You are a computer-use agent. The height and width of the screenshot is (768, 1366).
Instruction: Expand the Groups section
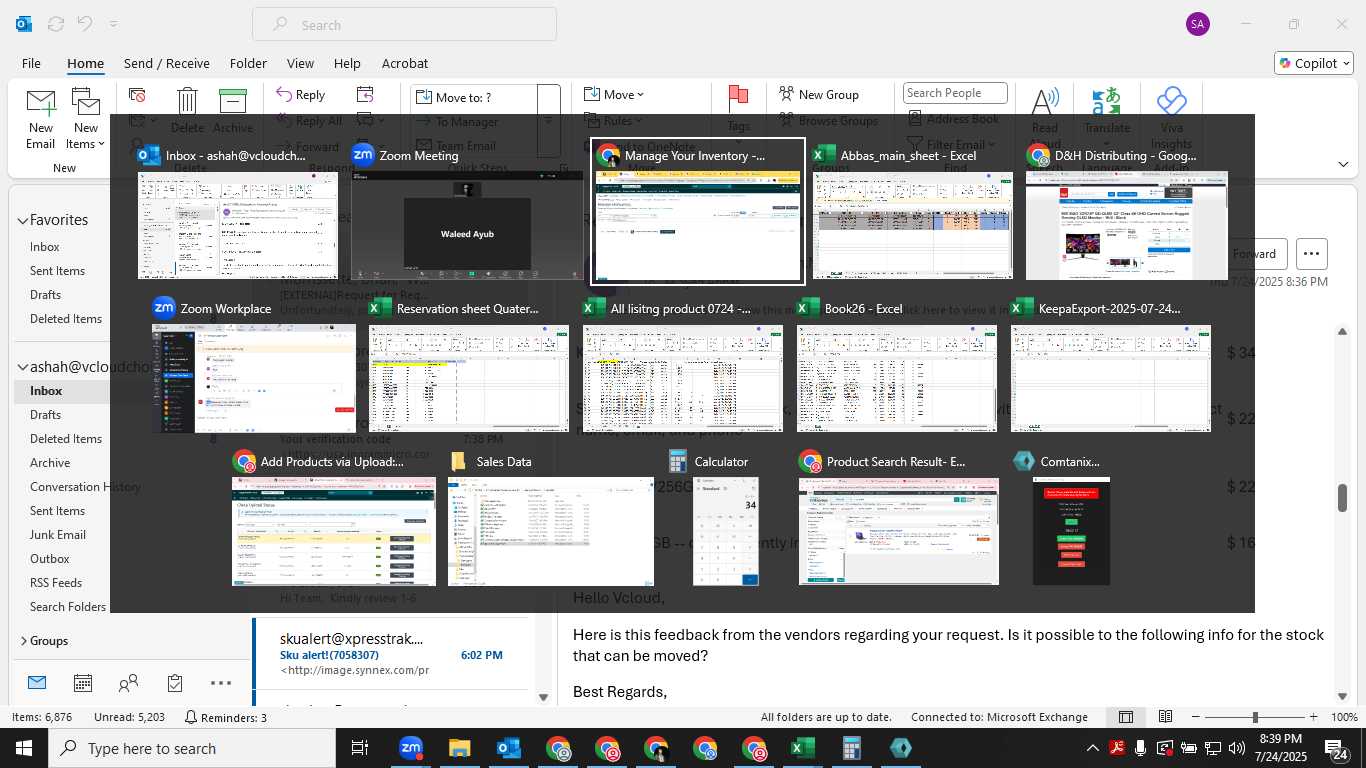(22, 641)
